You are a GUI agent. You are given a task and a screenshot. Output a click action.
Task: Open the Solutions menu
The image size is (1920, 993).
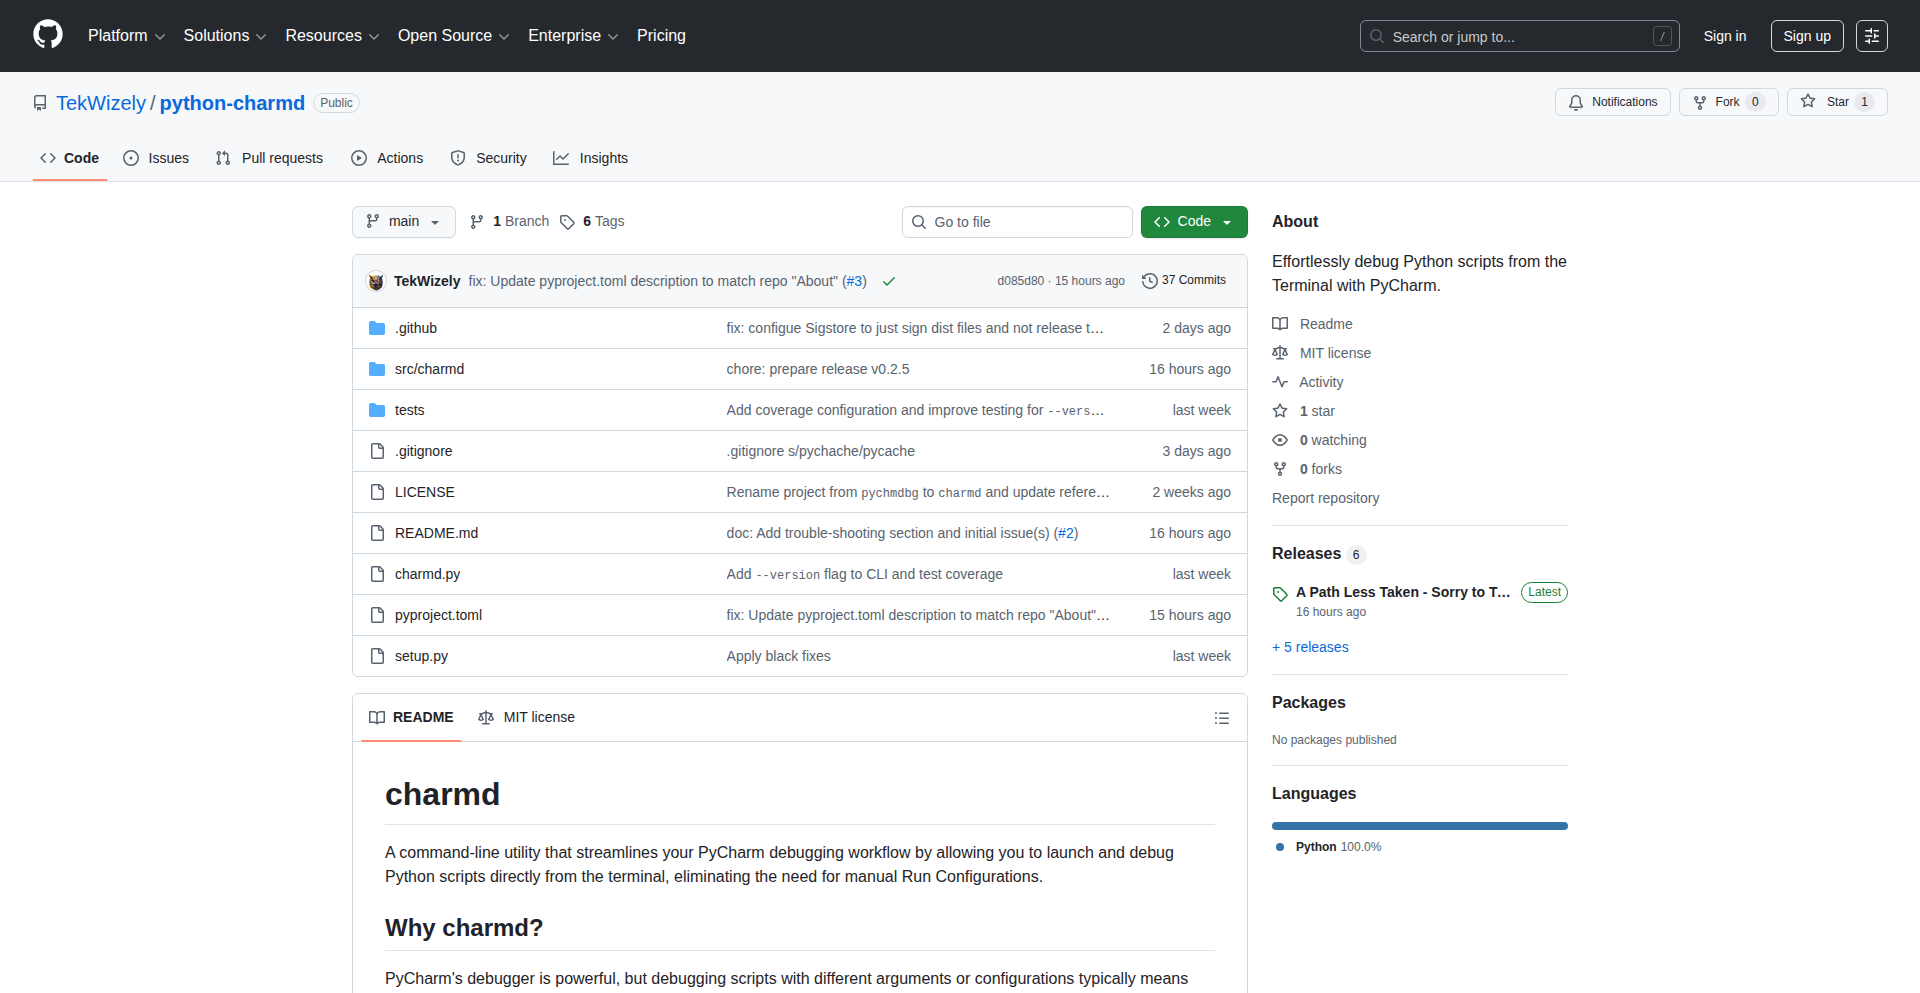coord(224,36)
